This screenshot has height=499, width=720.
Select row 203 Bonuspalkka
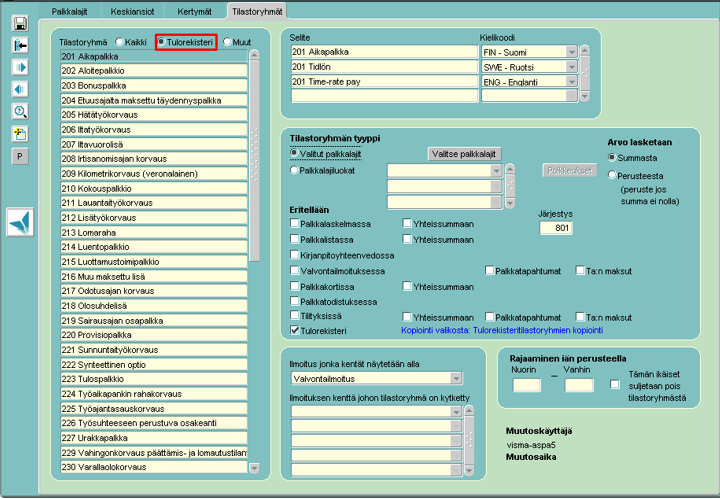(x=154, y=85)
